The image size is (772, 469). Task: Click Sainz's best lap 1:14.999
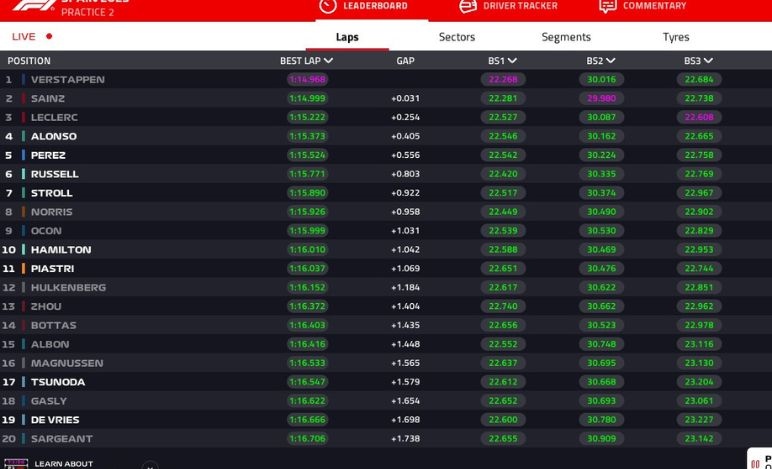pos(307,98)
